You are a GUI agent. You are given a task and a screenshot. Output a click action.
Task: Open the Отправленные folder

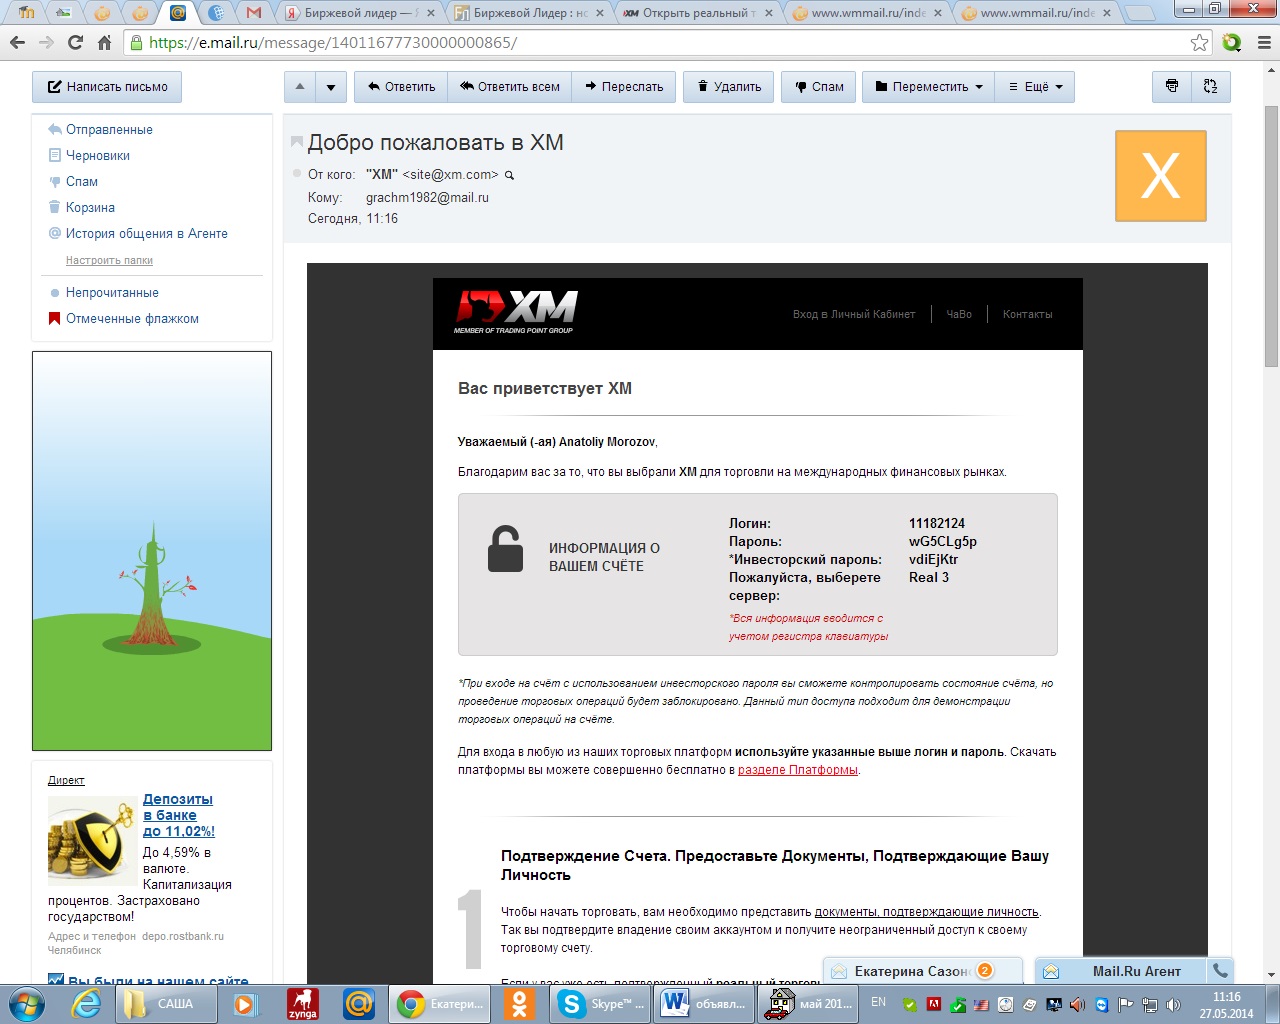109,130
